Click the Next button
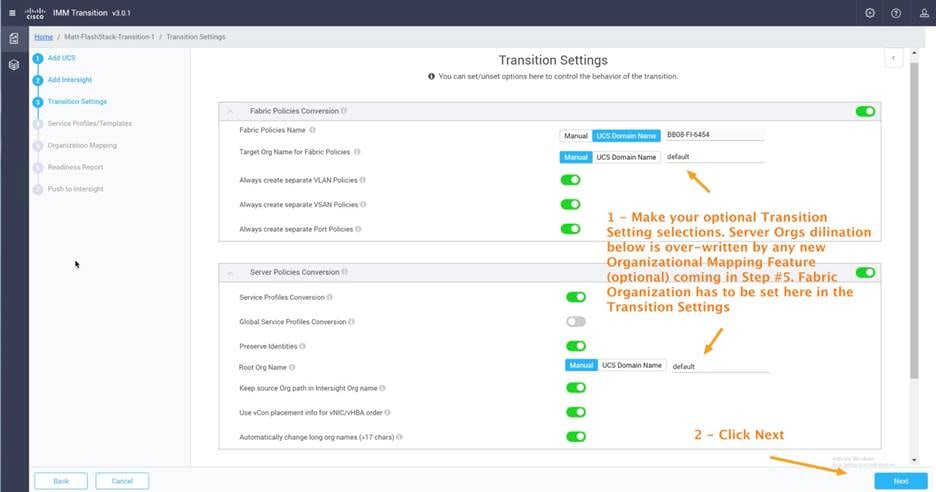 point(901,481)
